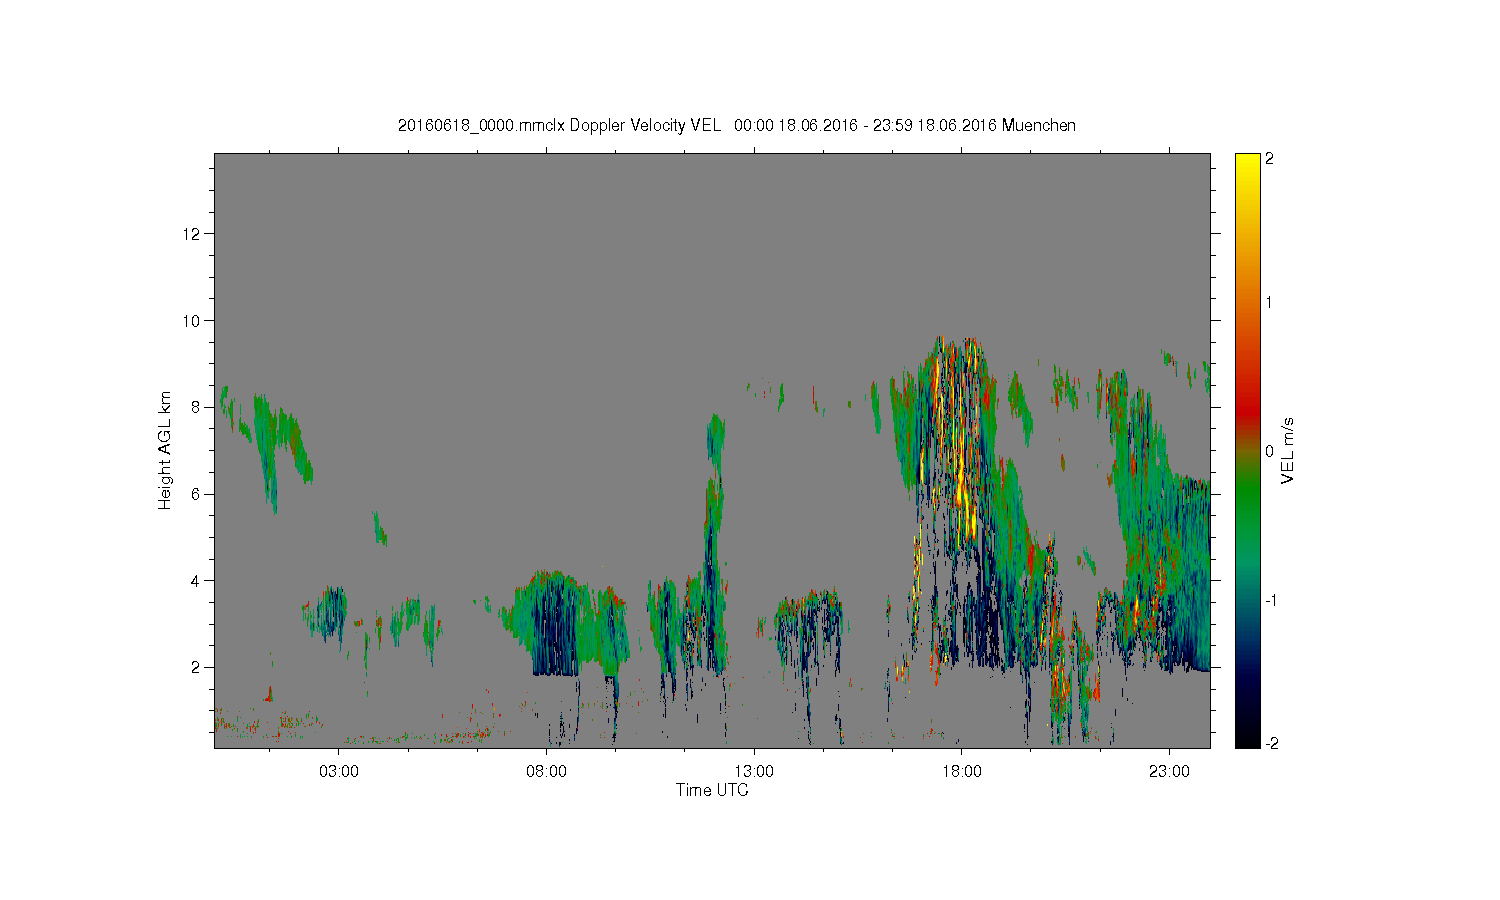Click the plot title text starting with 20160618_0000.mmclx
1500x900 pixels.
coord(737,125)
